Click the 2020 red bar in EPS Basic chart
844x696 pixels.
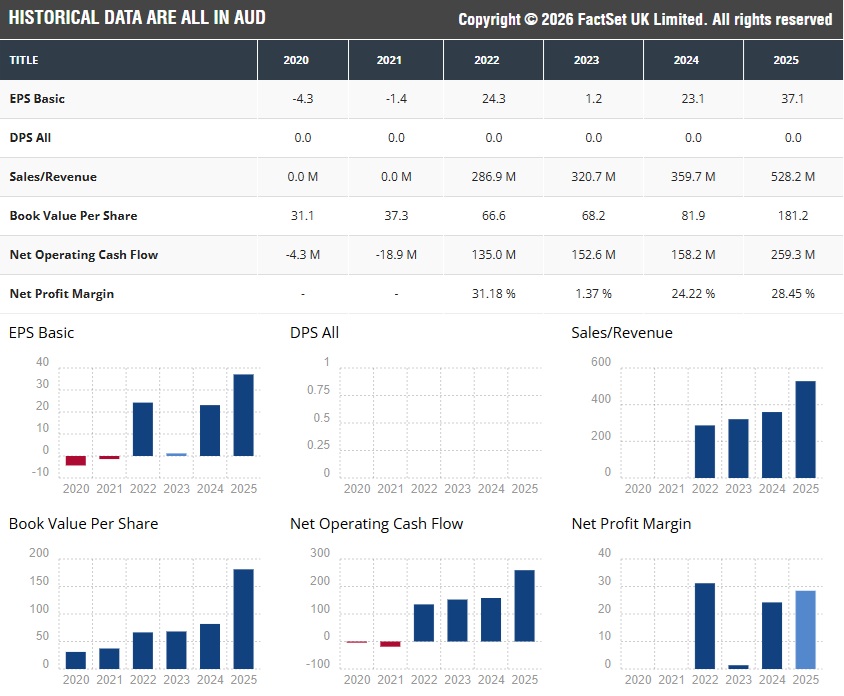coord(76,461)
